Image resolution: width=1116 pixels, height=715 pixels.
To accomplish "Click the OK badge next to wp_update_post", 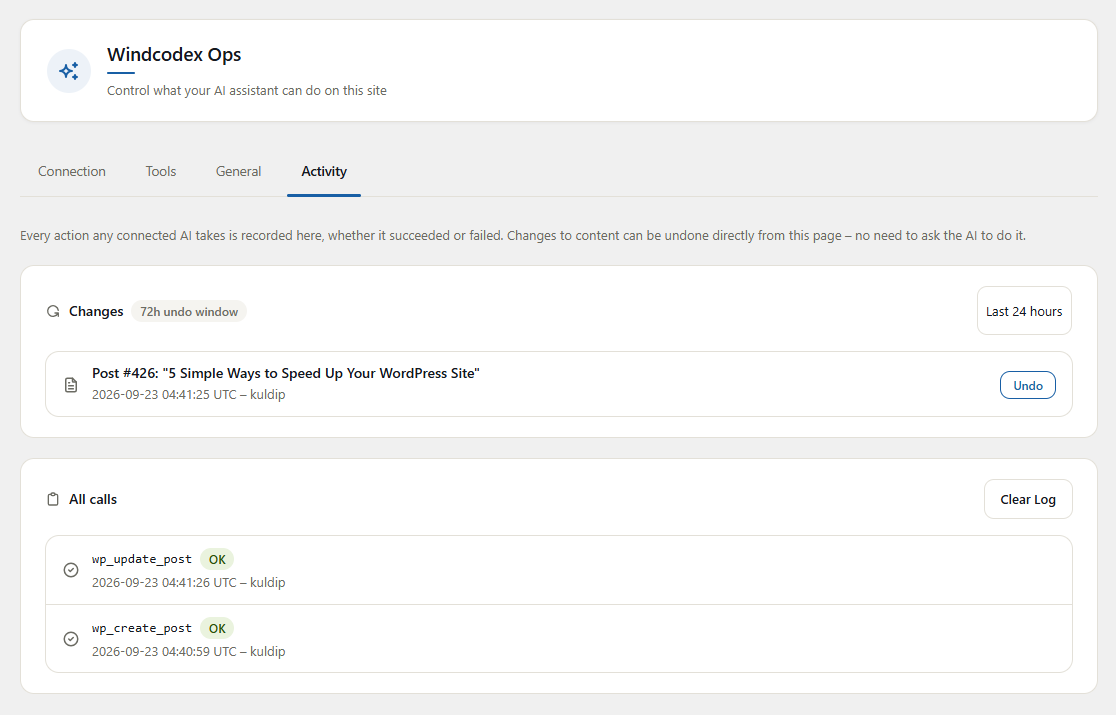I will pyautogui.click(x=217, y=559).
